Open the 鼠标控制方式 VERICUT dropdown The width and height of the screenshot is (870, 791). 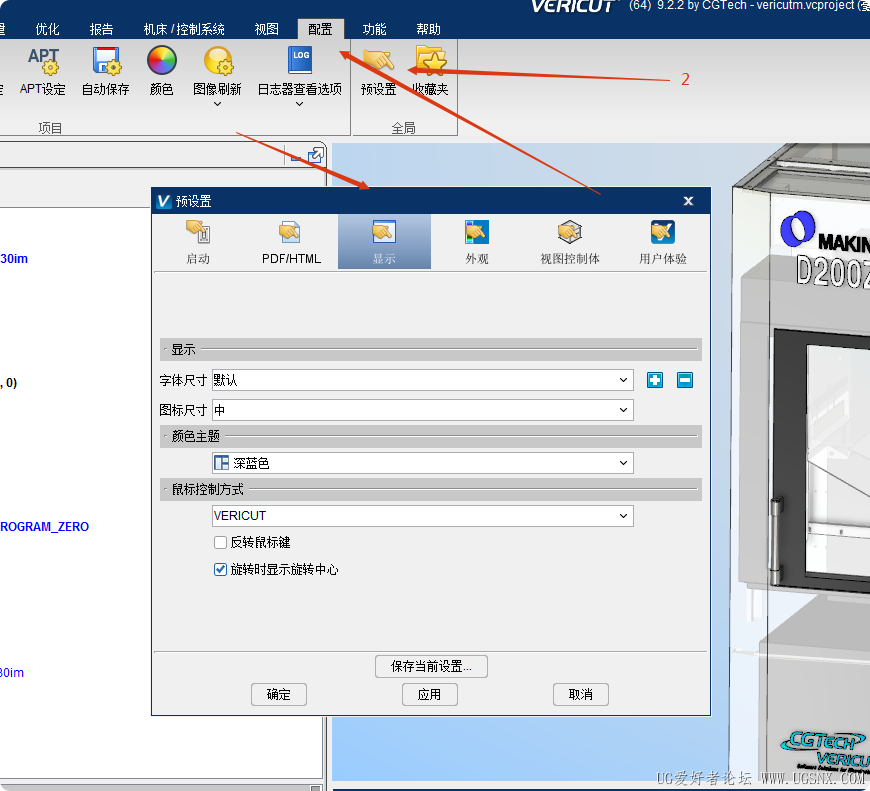pyautogui.click(x=423, y=516)
